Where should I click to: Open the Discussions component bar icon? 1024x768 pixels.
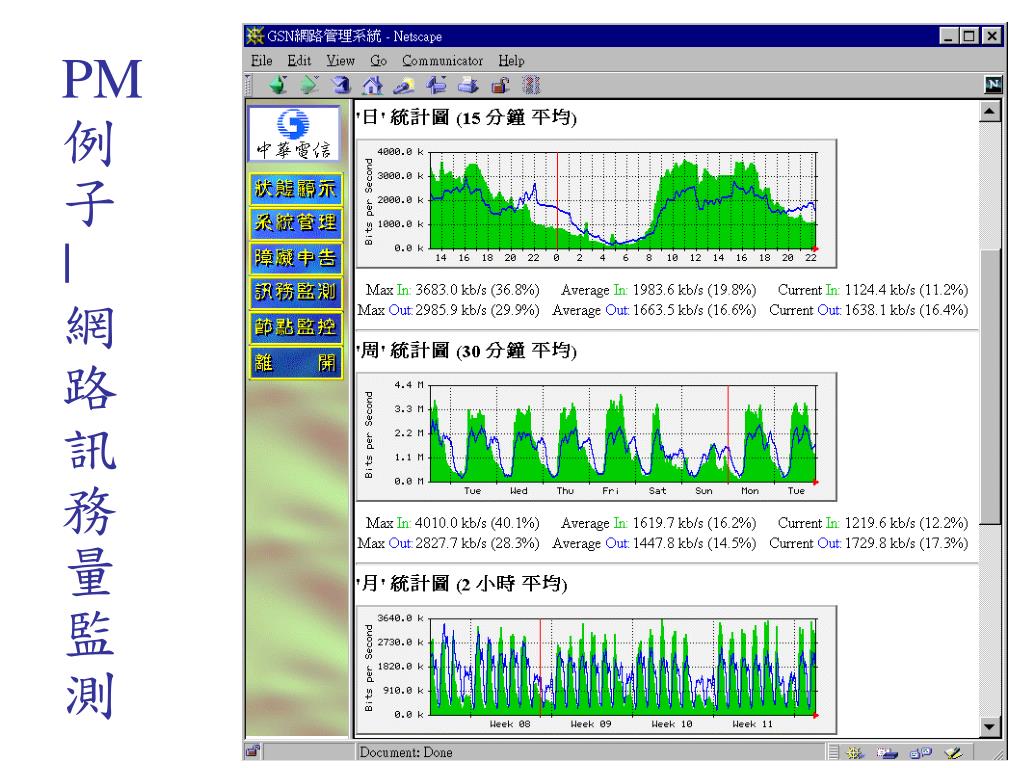(920, 753)
